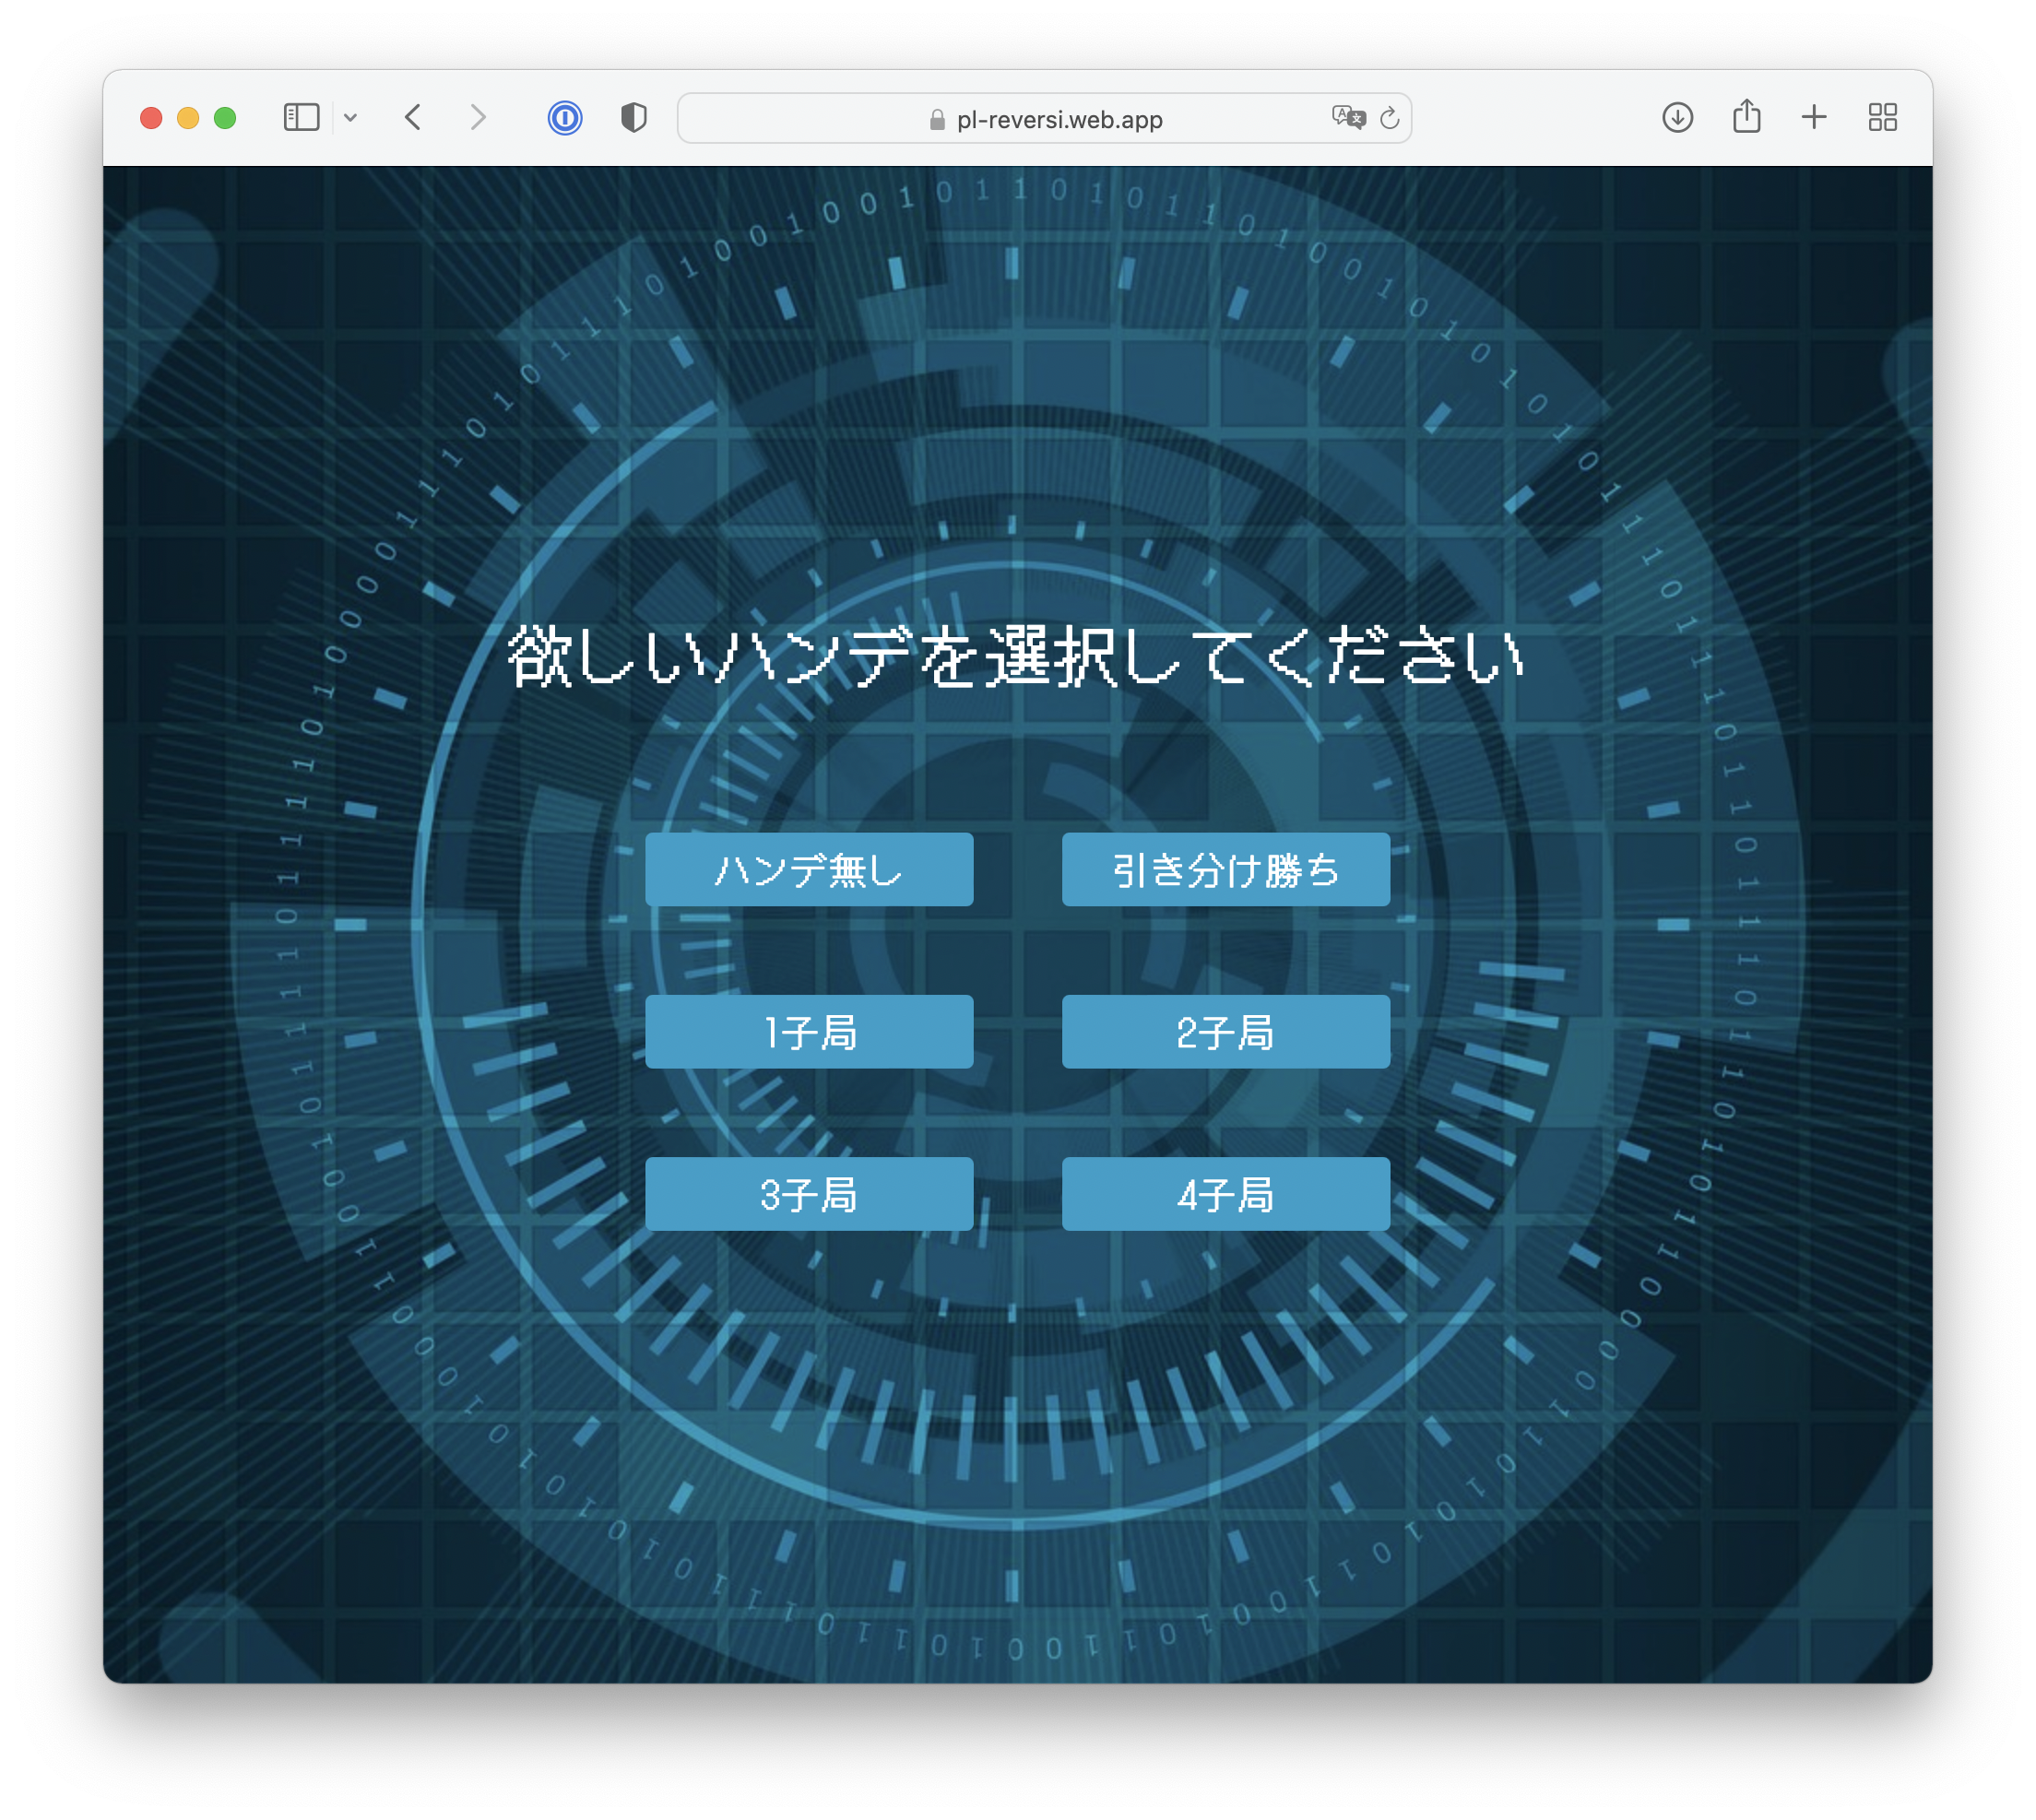Click the pl-reversi.web.app address field
The width and height of the screenshot is (2036, 1820).
tap(1060, 120)
